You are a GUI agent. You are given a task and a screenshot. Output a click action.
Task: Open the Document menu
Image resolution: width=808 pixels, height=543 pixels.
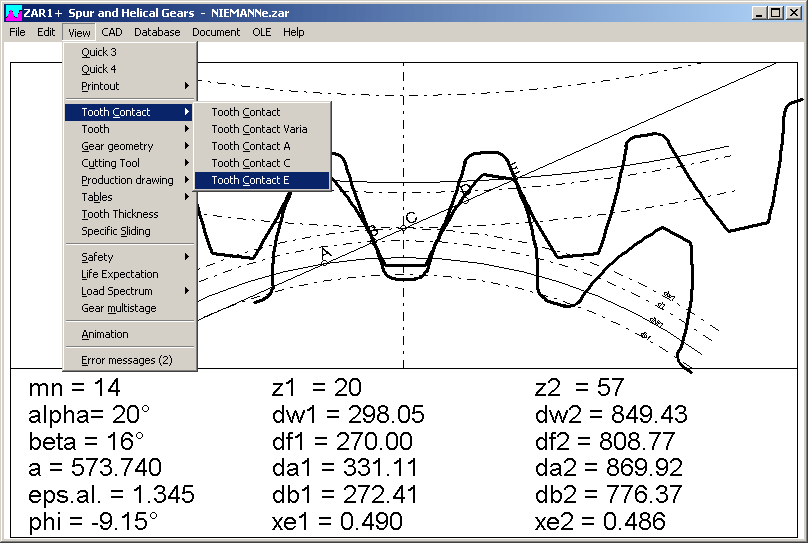(x=216, y=32)
